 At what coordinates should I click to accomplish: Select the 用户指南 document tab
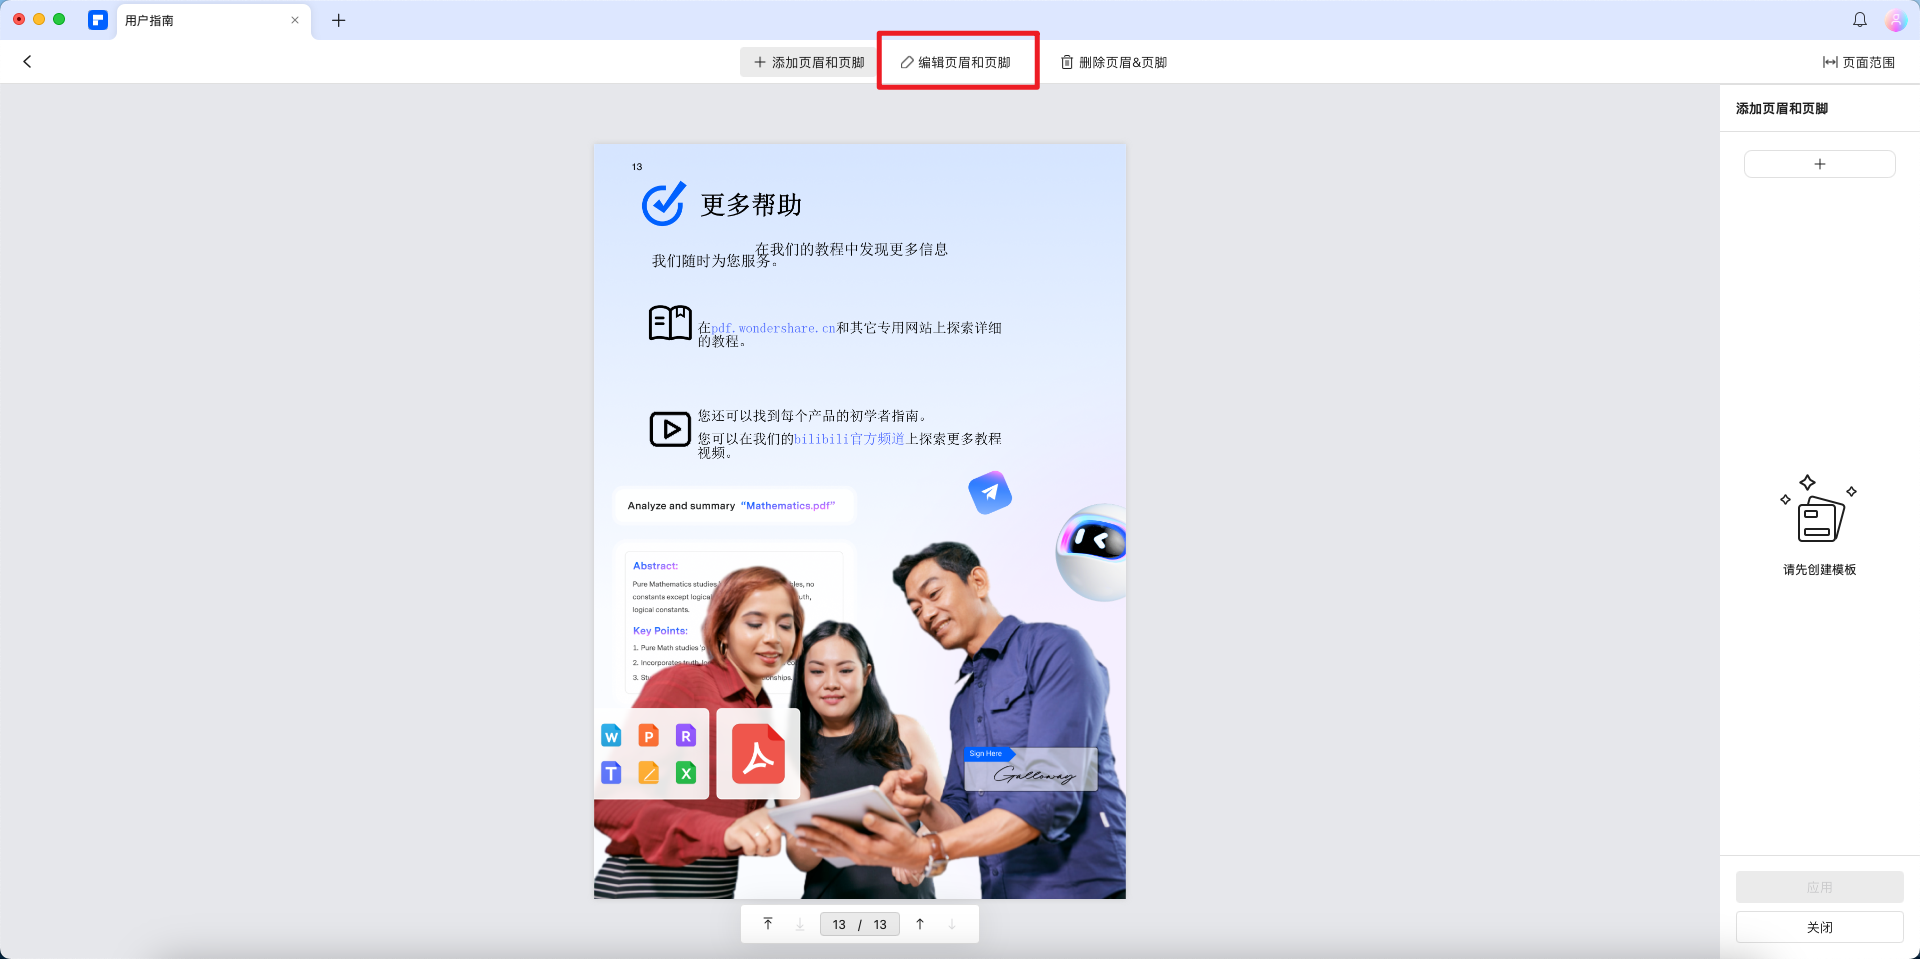160,20
